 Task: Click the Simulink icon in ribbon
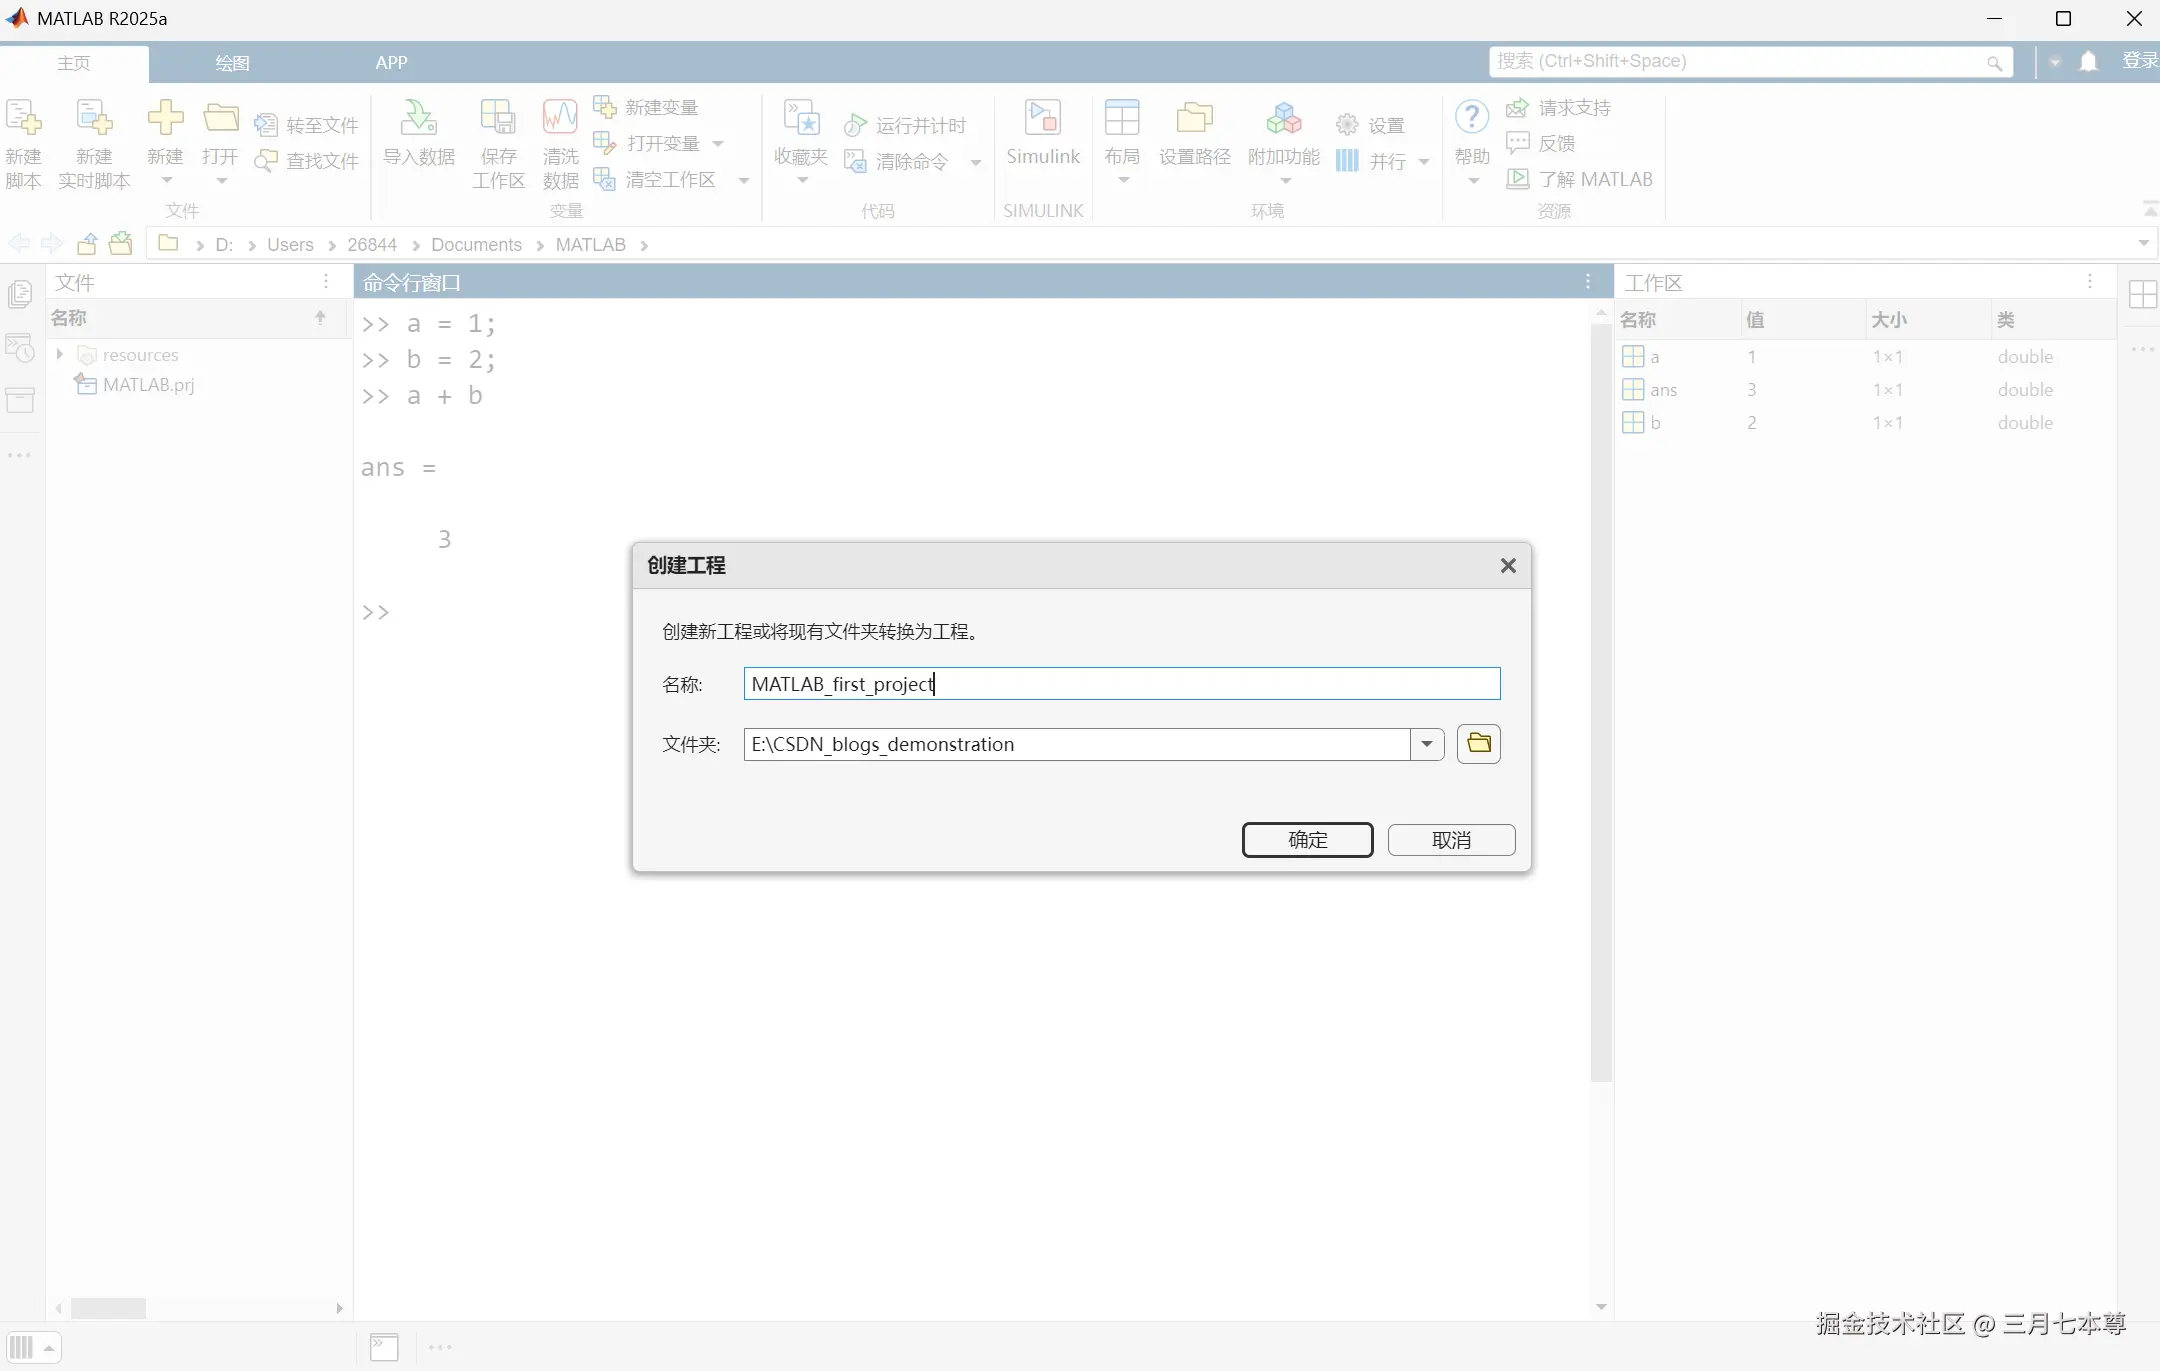(x=1043, y=118)
